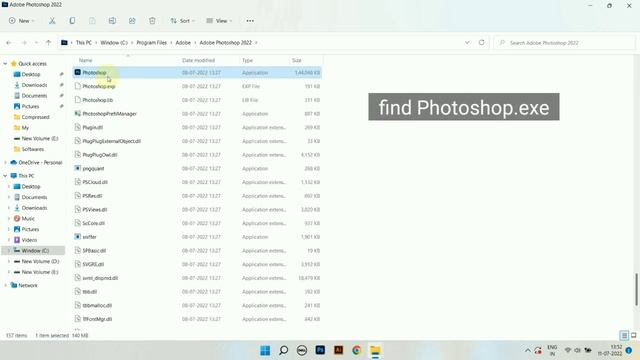Image resolution: width=640 pixels, height=360 pixels.
Task: Select the Photoshop.lib file
Action: point(198,100)
